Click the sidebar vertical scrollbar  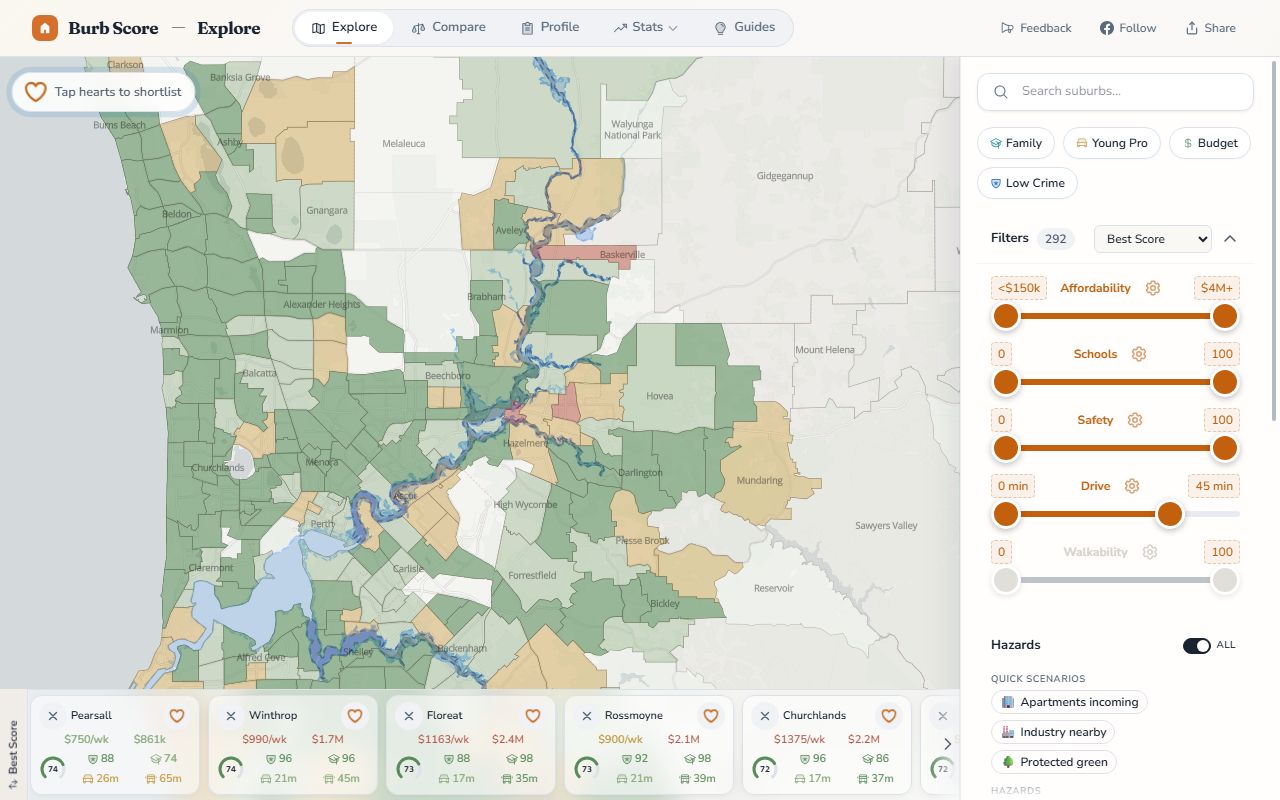click(x=1275, y=240)
